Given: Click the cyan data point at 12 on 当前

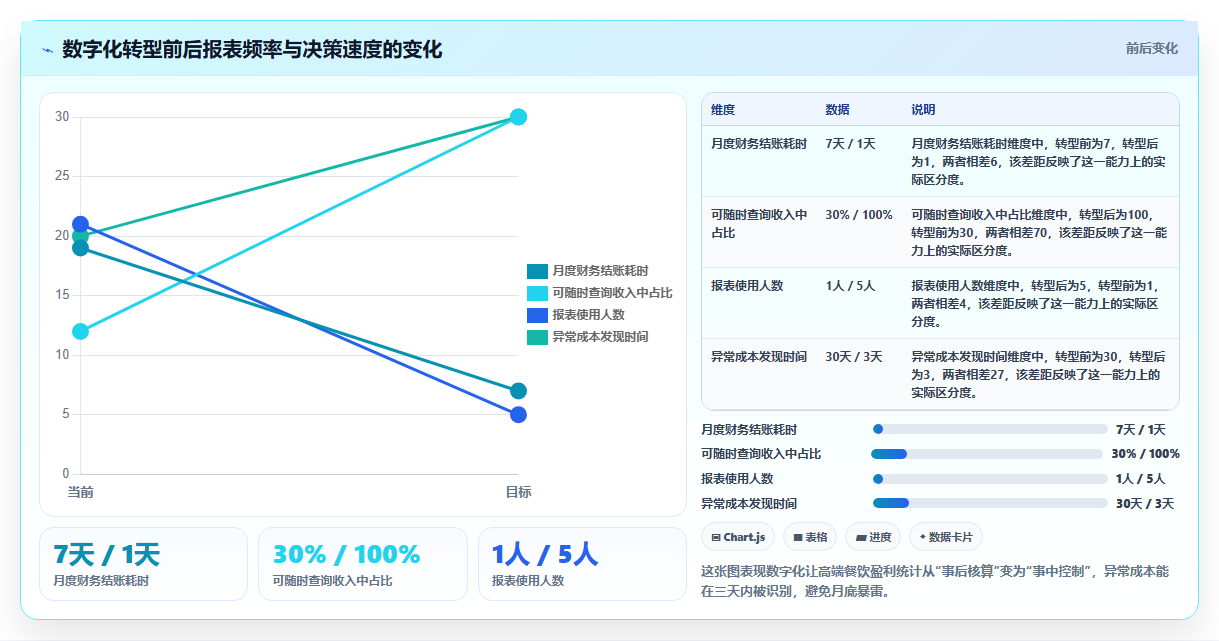Looking at the screenshot, I should click(x=80, y=331).
